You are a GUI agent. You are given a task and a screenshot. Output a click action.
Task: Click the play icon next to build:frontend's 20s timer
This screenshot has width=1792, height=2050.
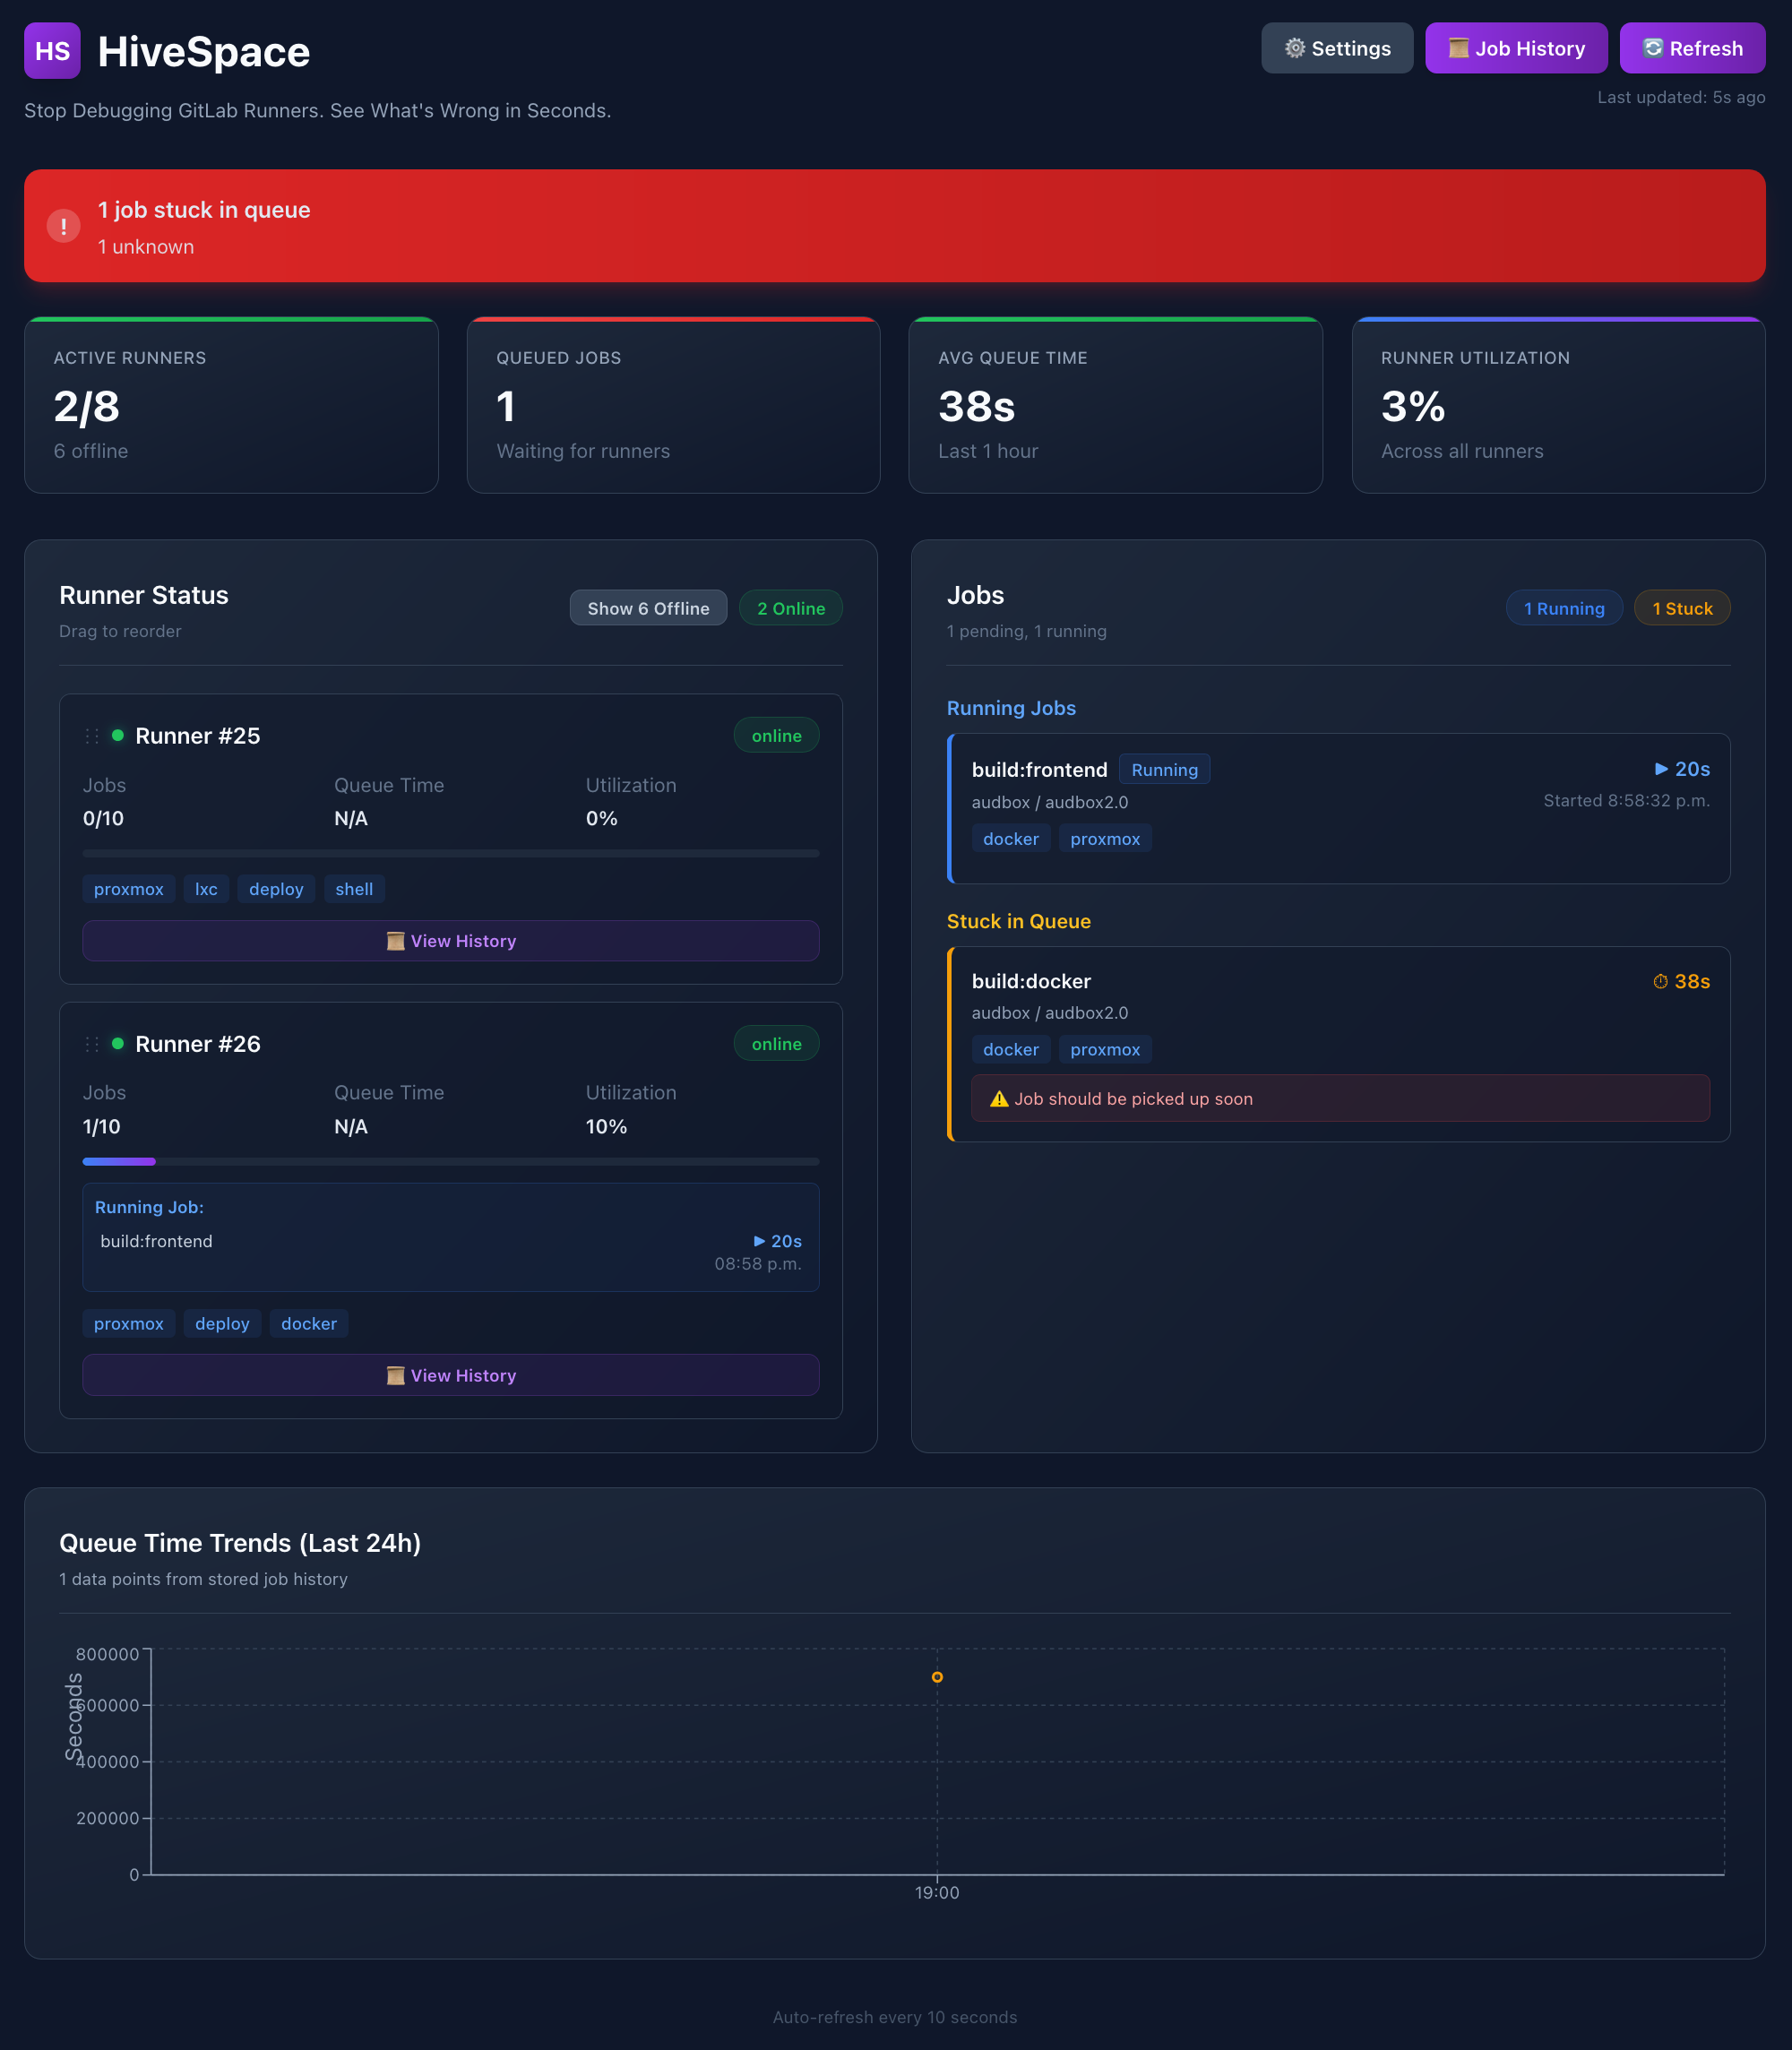[1662, 769]
